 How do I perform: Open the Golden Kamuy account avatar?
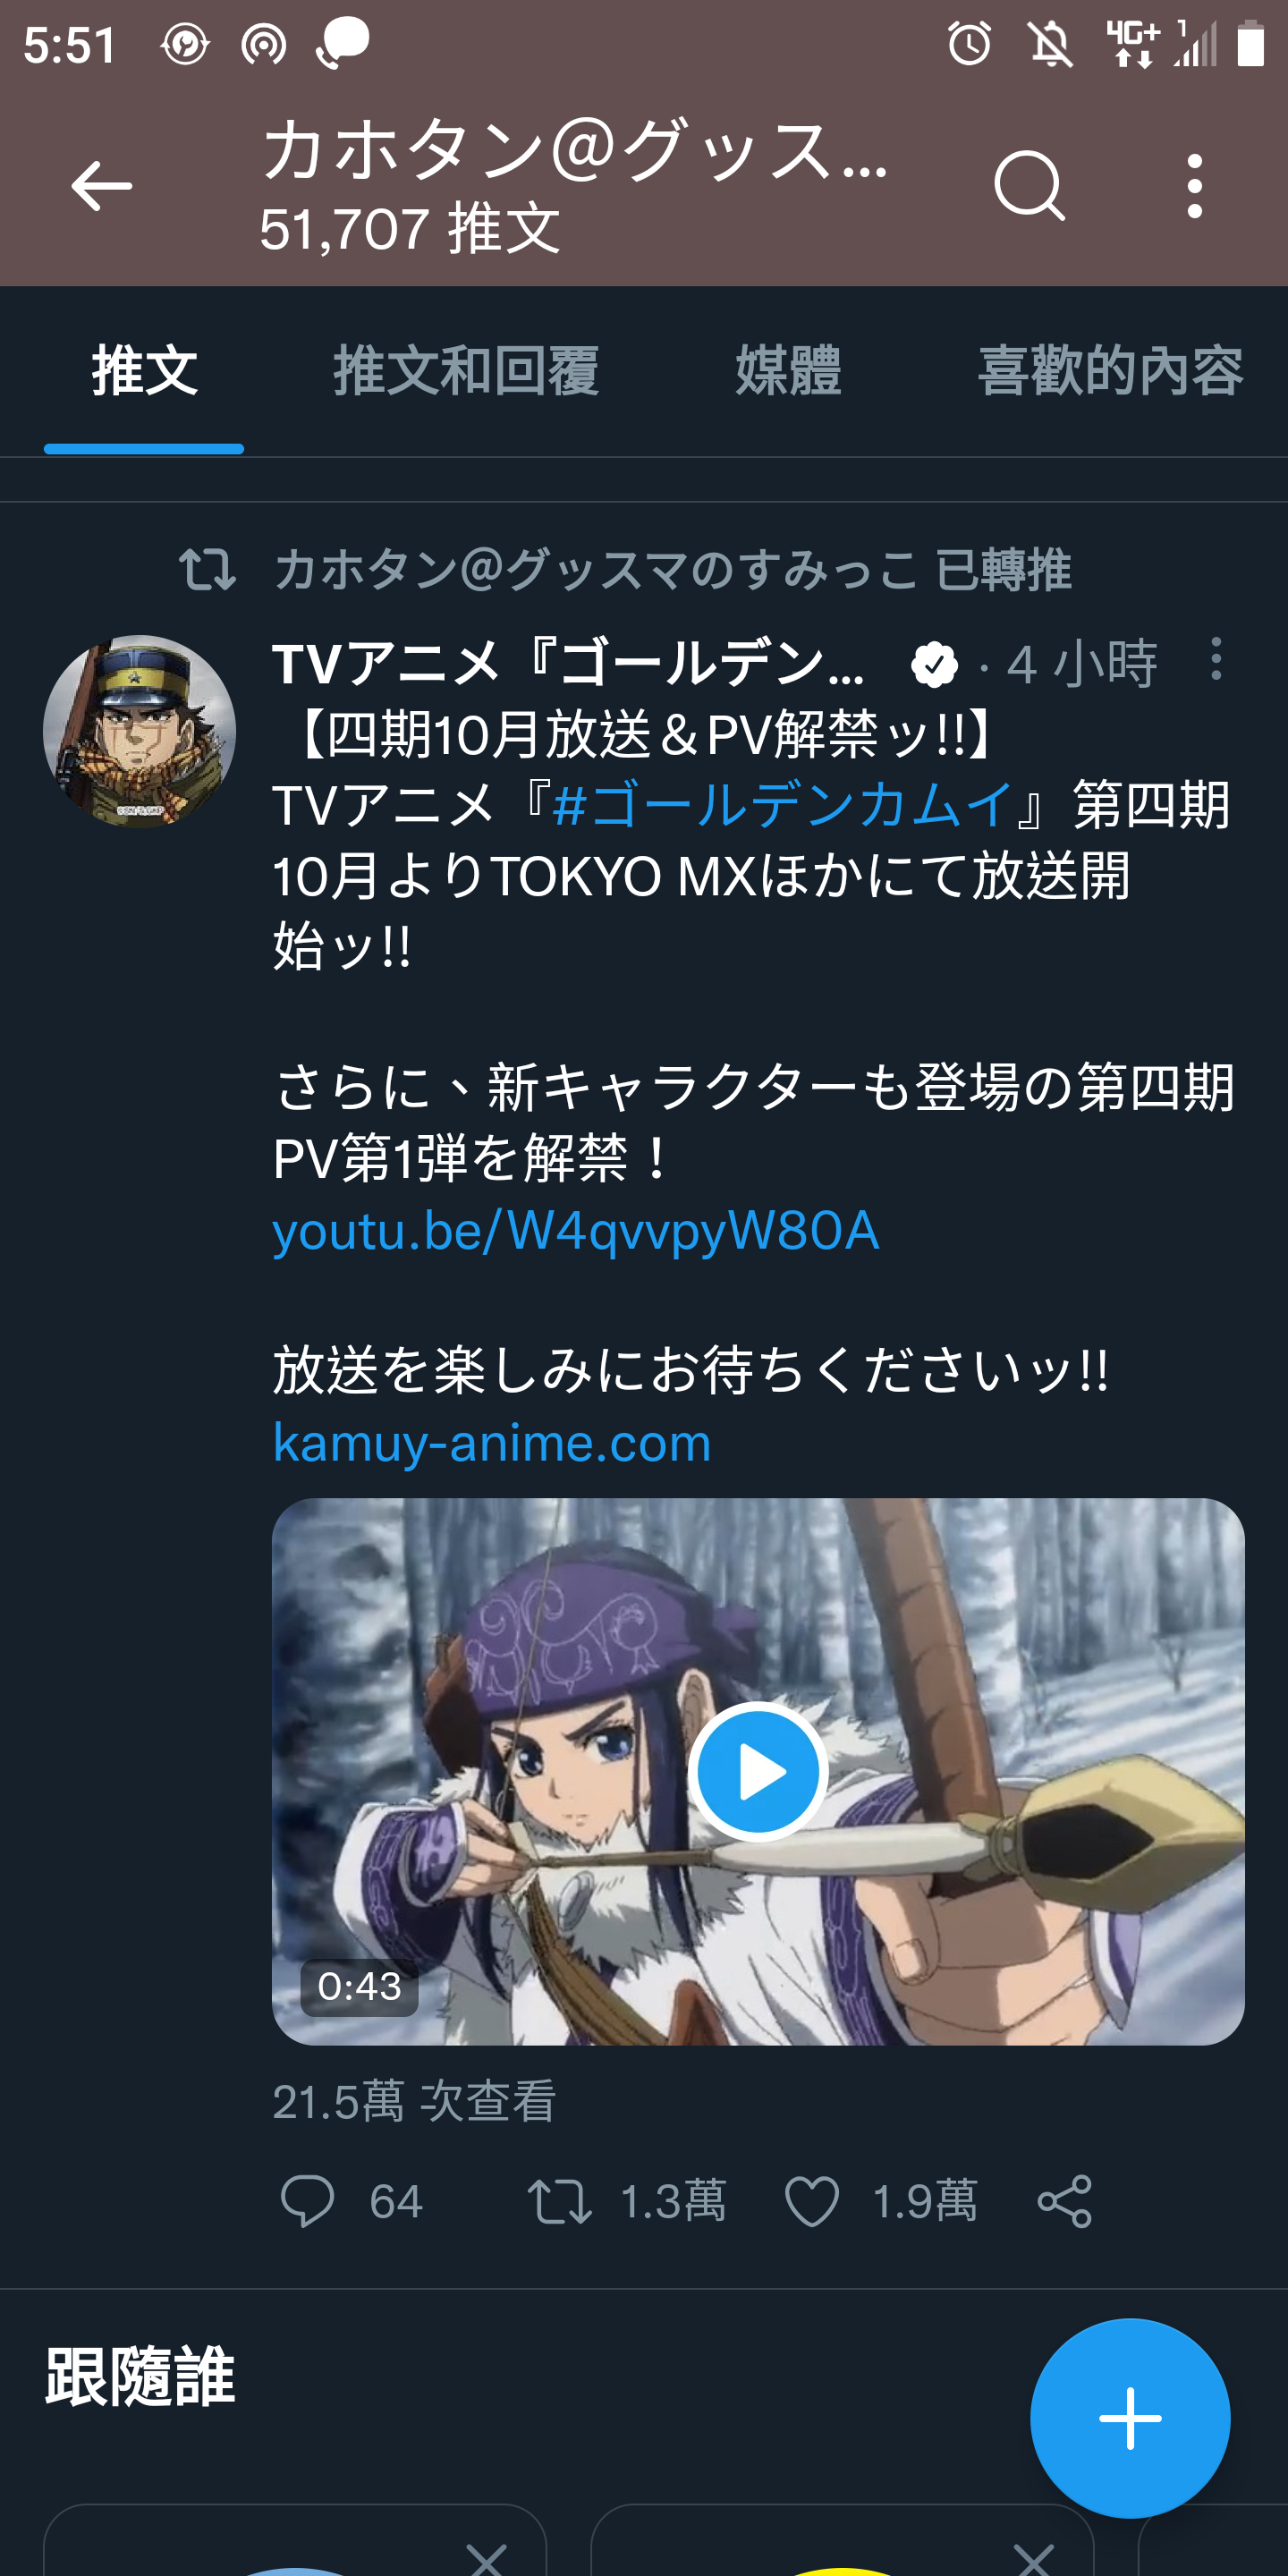[x=139, y=731]
